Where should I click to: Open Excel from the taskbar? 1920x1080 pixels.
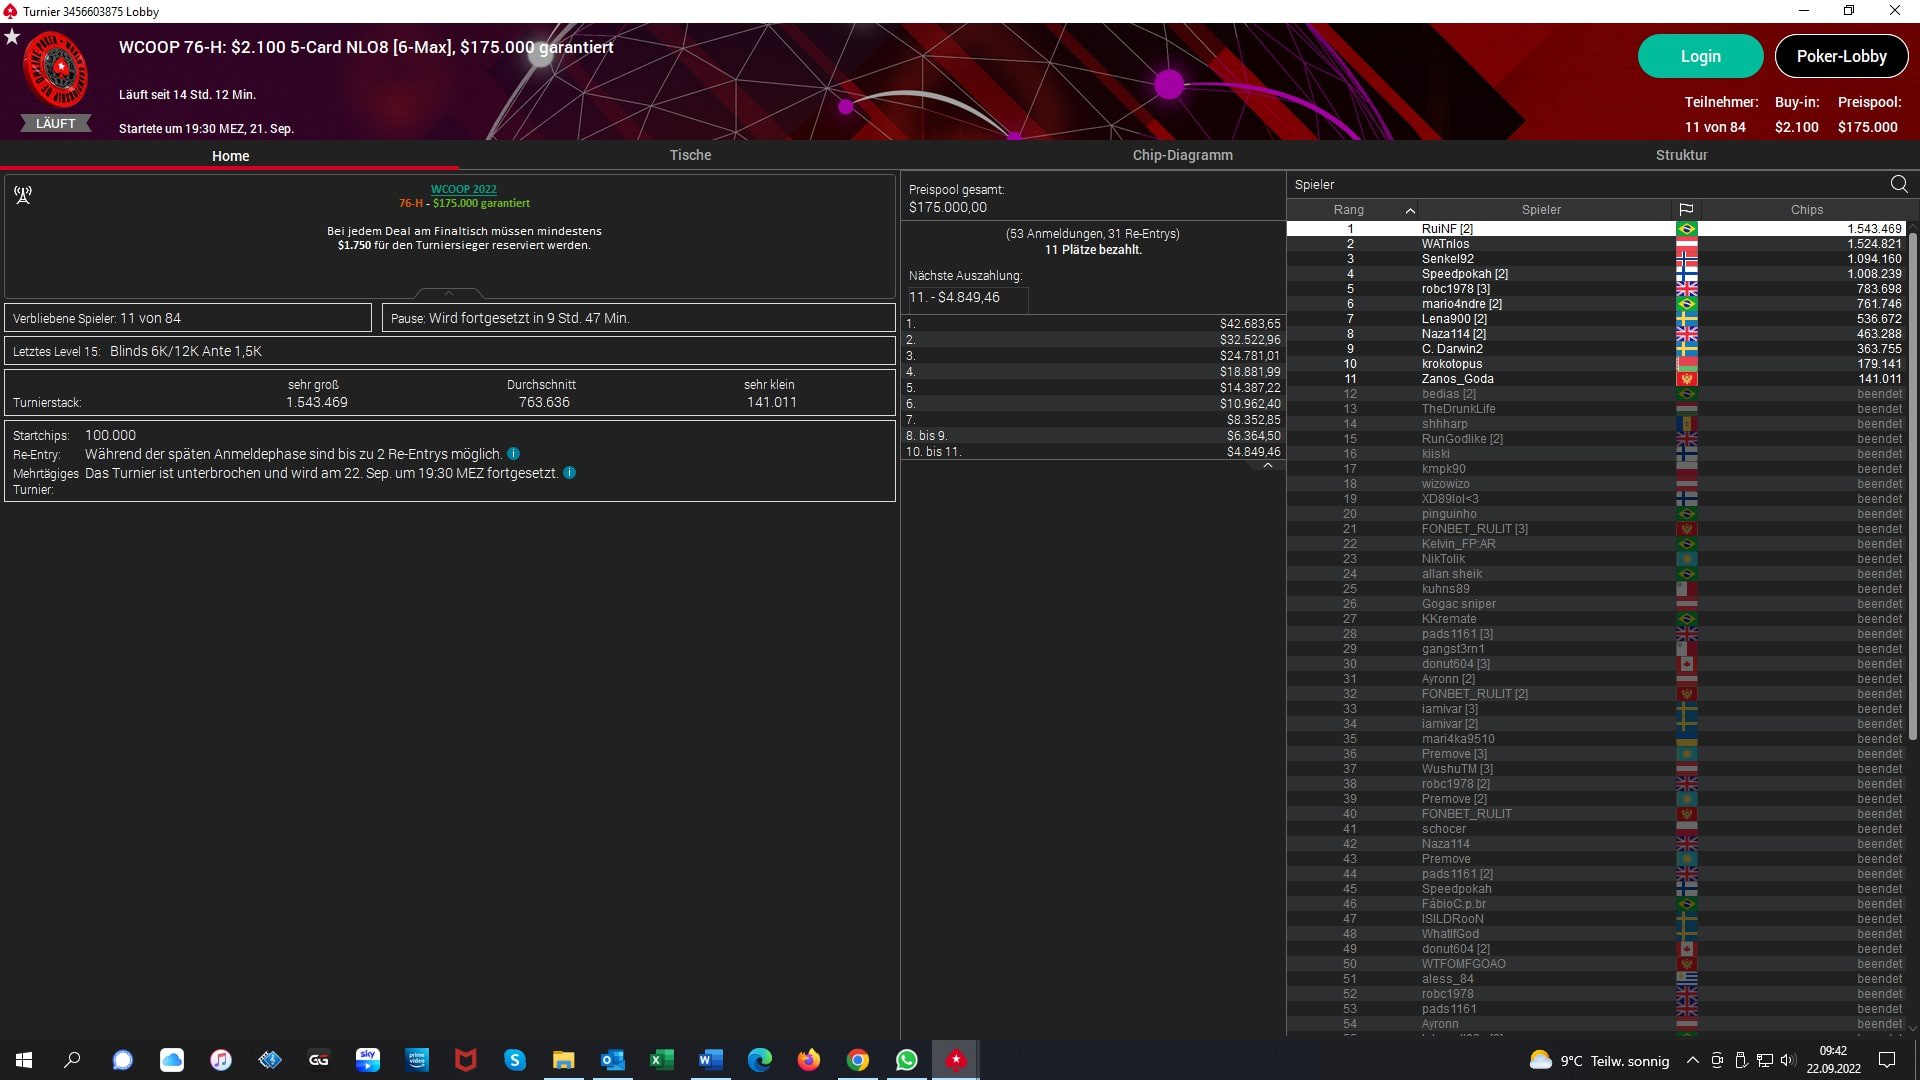tap(661, 1060)
